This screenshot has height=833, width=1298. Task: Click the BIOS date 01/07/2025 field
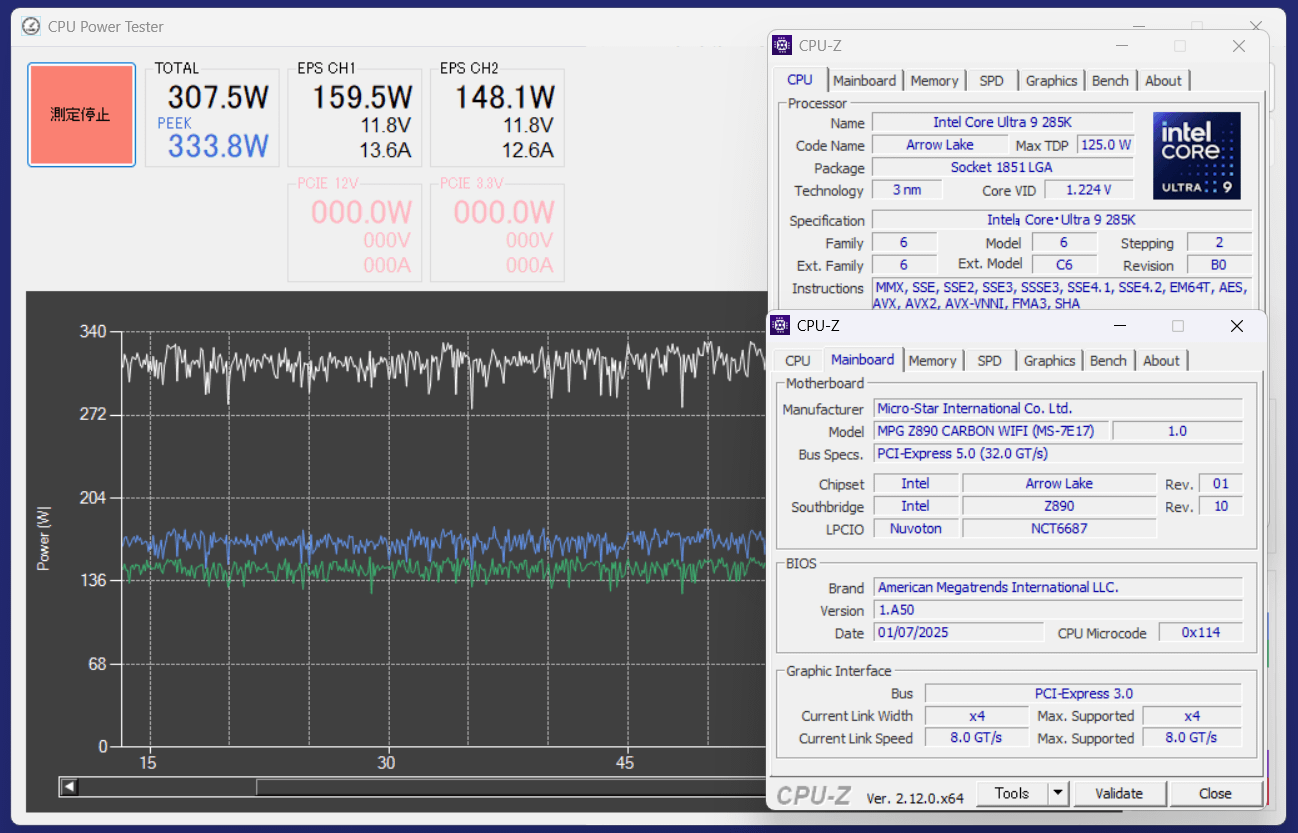tap(958, 633)
